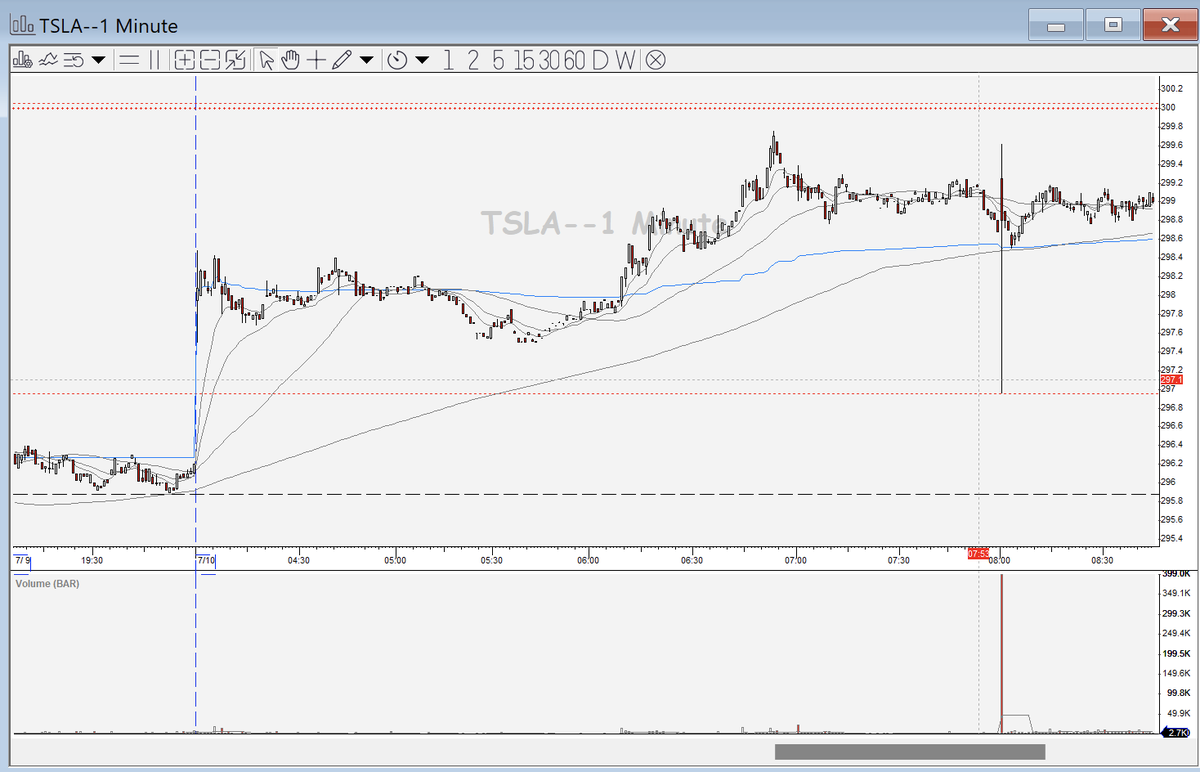Switch to 30 minute interval
Image resolution: width=1200 pixels, height=772 pixels.
tap(549, 60)
